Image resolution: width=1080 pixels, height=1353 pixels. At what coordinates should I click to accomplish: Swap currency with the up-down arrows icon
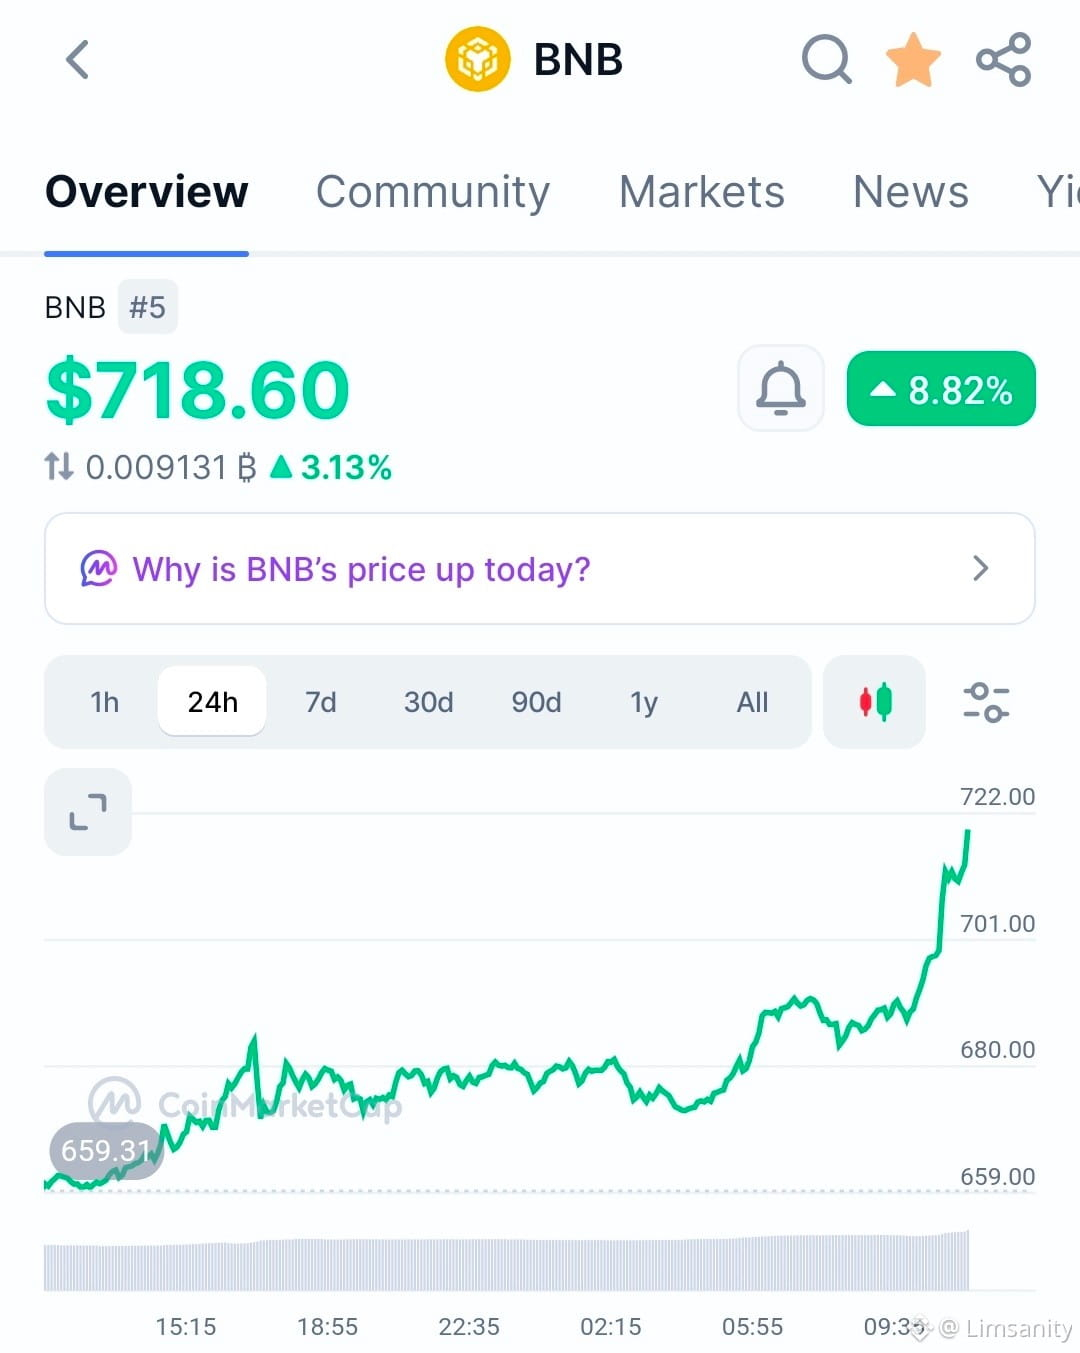click(59, 466)
